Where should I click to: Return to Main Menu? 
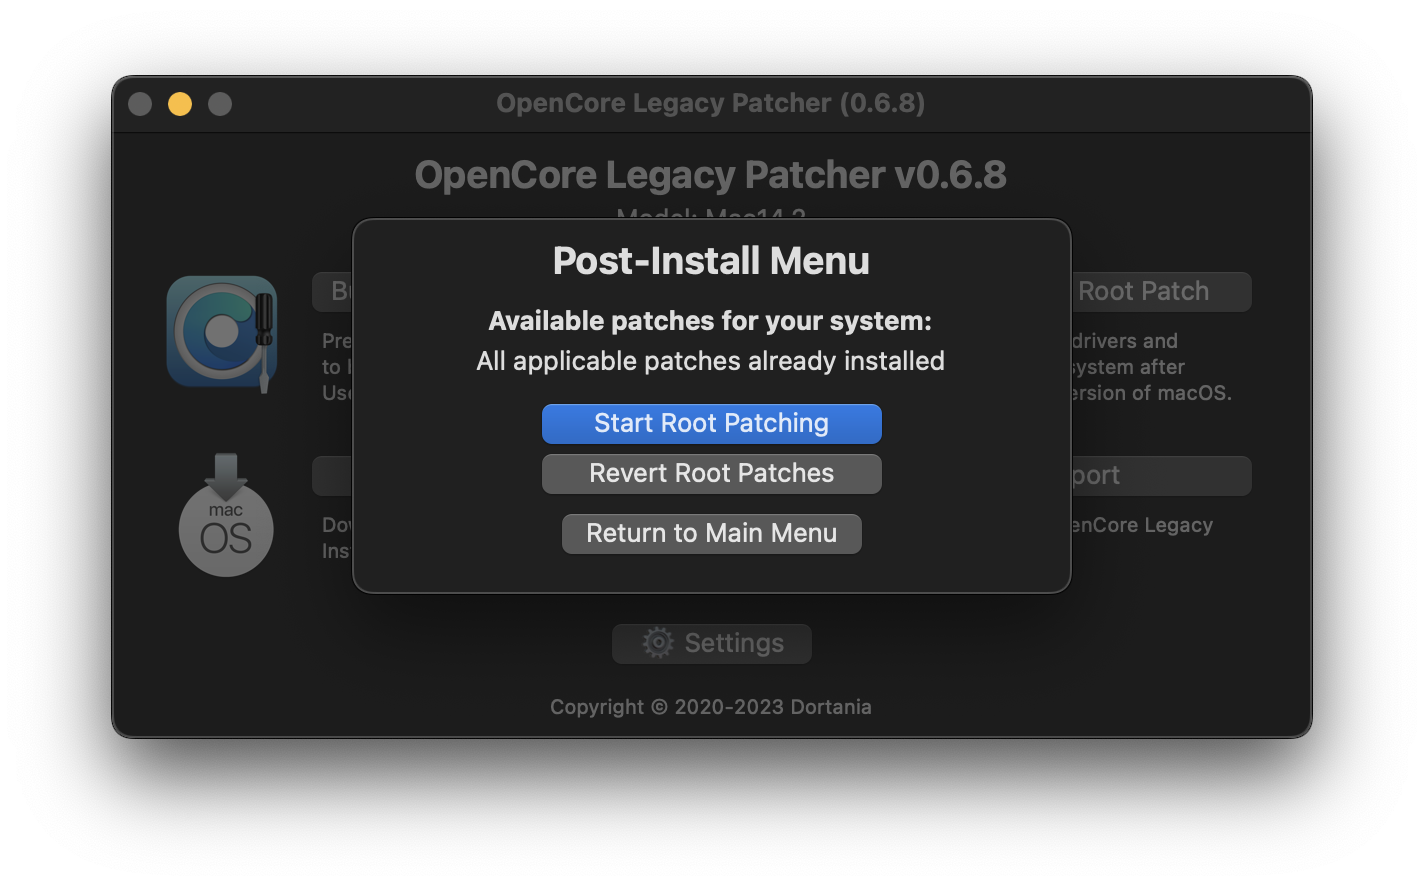[x=711, y=533]
